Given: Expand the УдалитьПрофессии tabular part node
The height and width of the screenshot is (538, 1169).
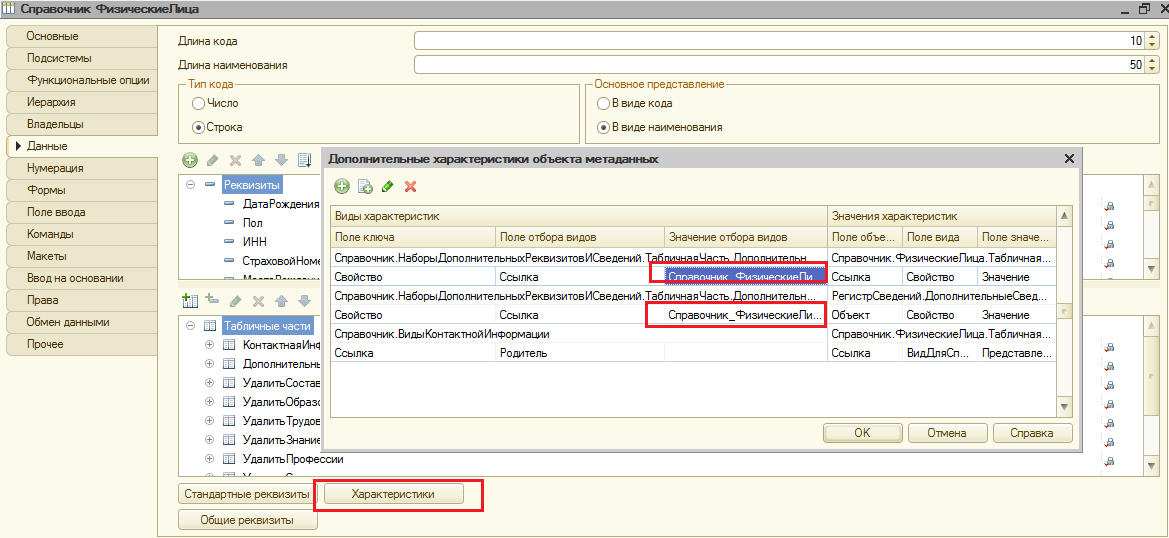Looking at the screenshot, I should pos(209,459).
